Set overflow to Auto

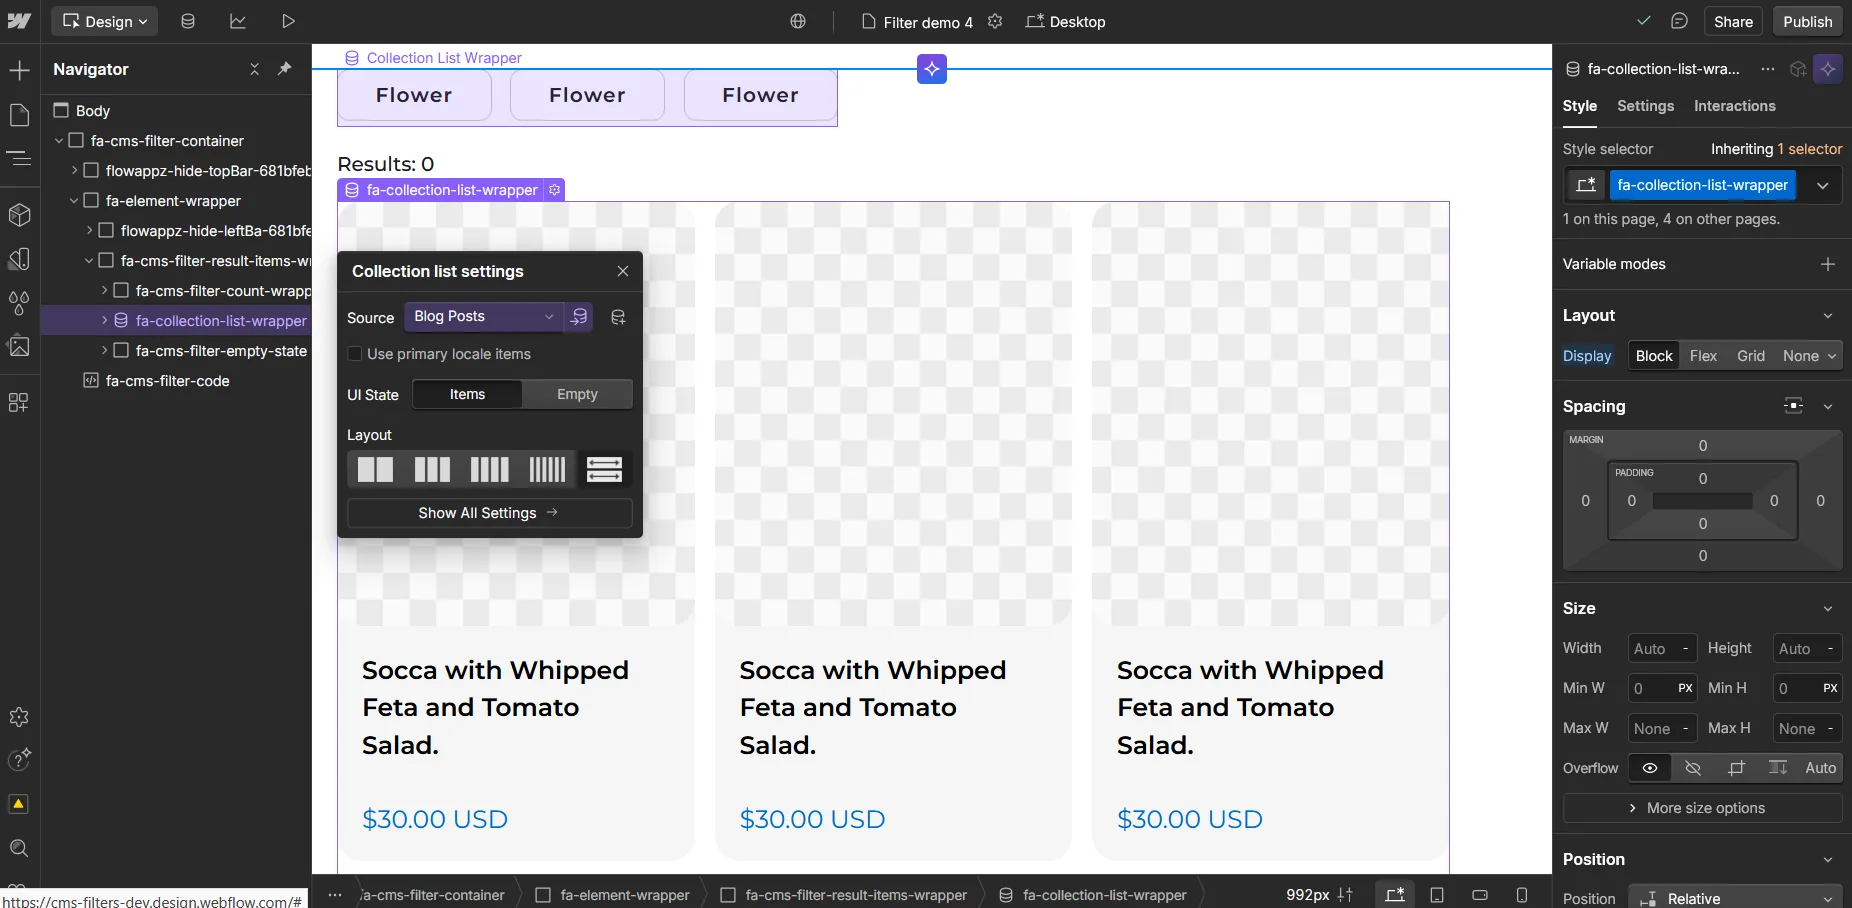1820,768
